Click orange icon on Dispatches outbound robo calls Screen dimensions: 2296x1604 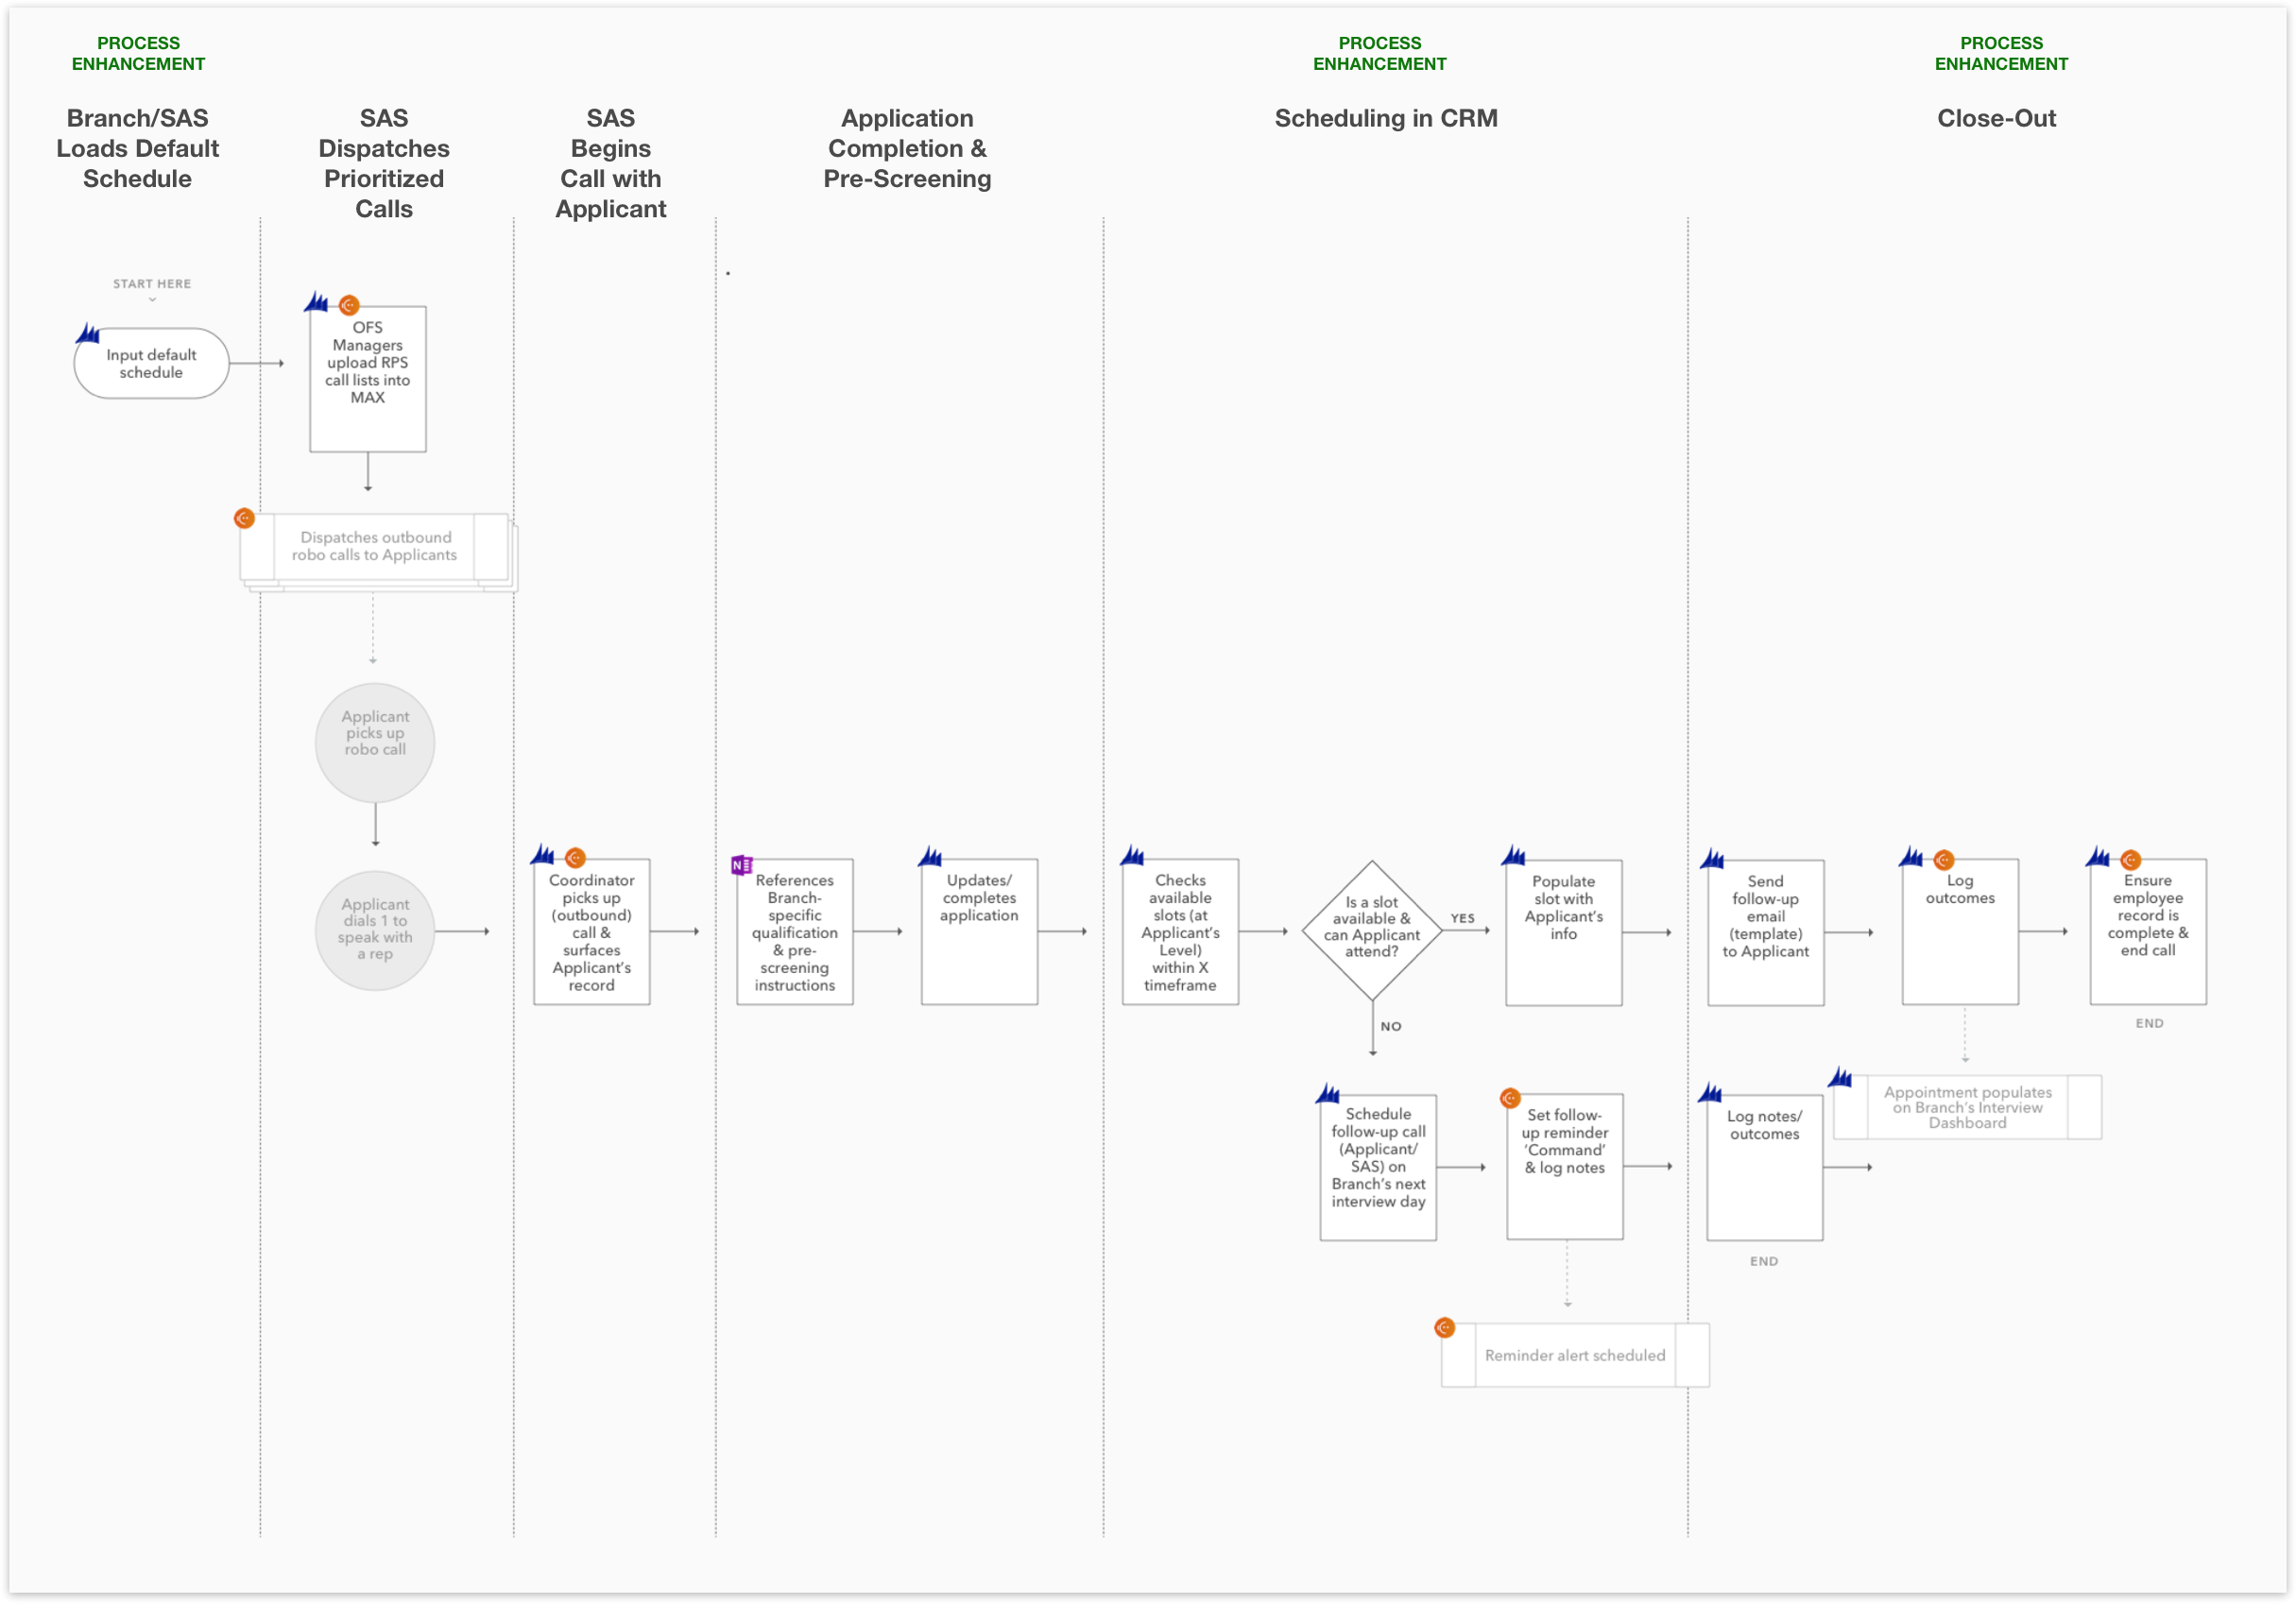click(x=244, y=518)
